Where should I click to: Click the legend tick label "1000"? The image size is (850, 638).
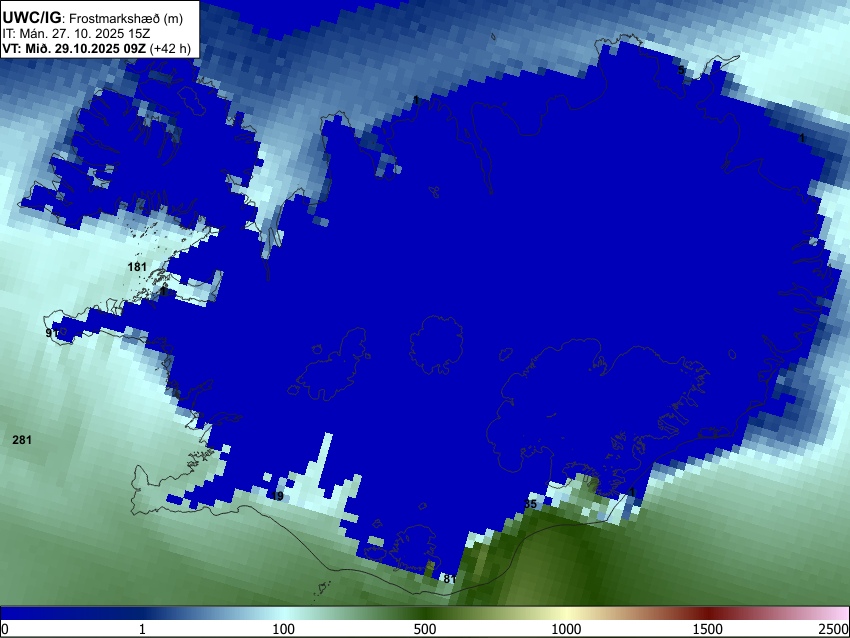[x=566, y=629]
